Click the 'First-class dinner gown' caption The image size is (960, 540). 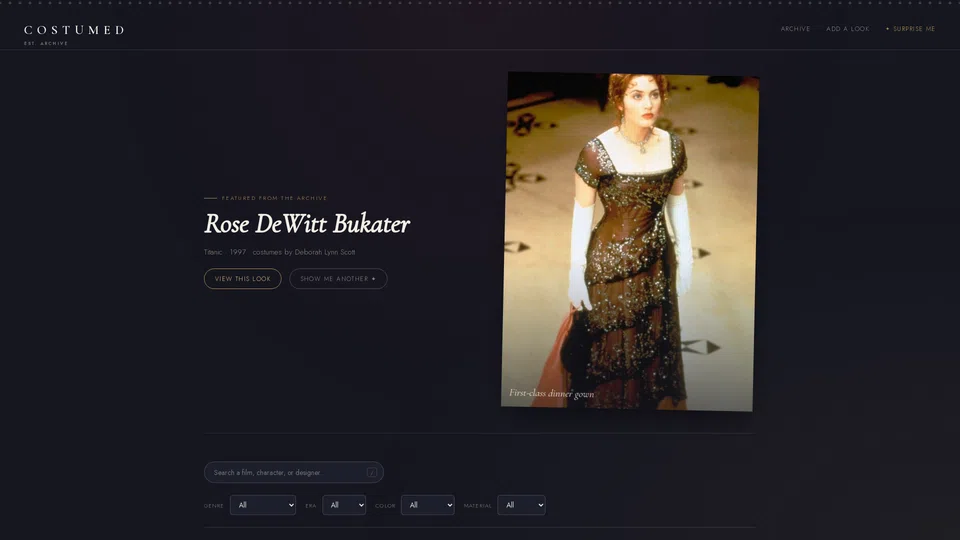click(552, 394)
